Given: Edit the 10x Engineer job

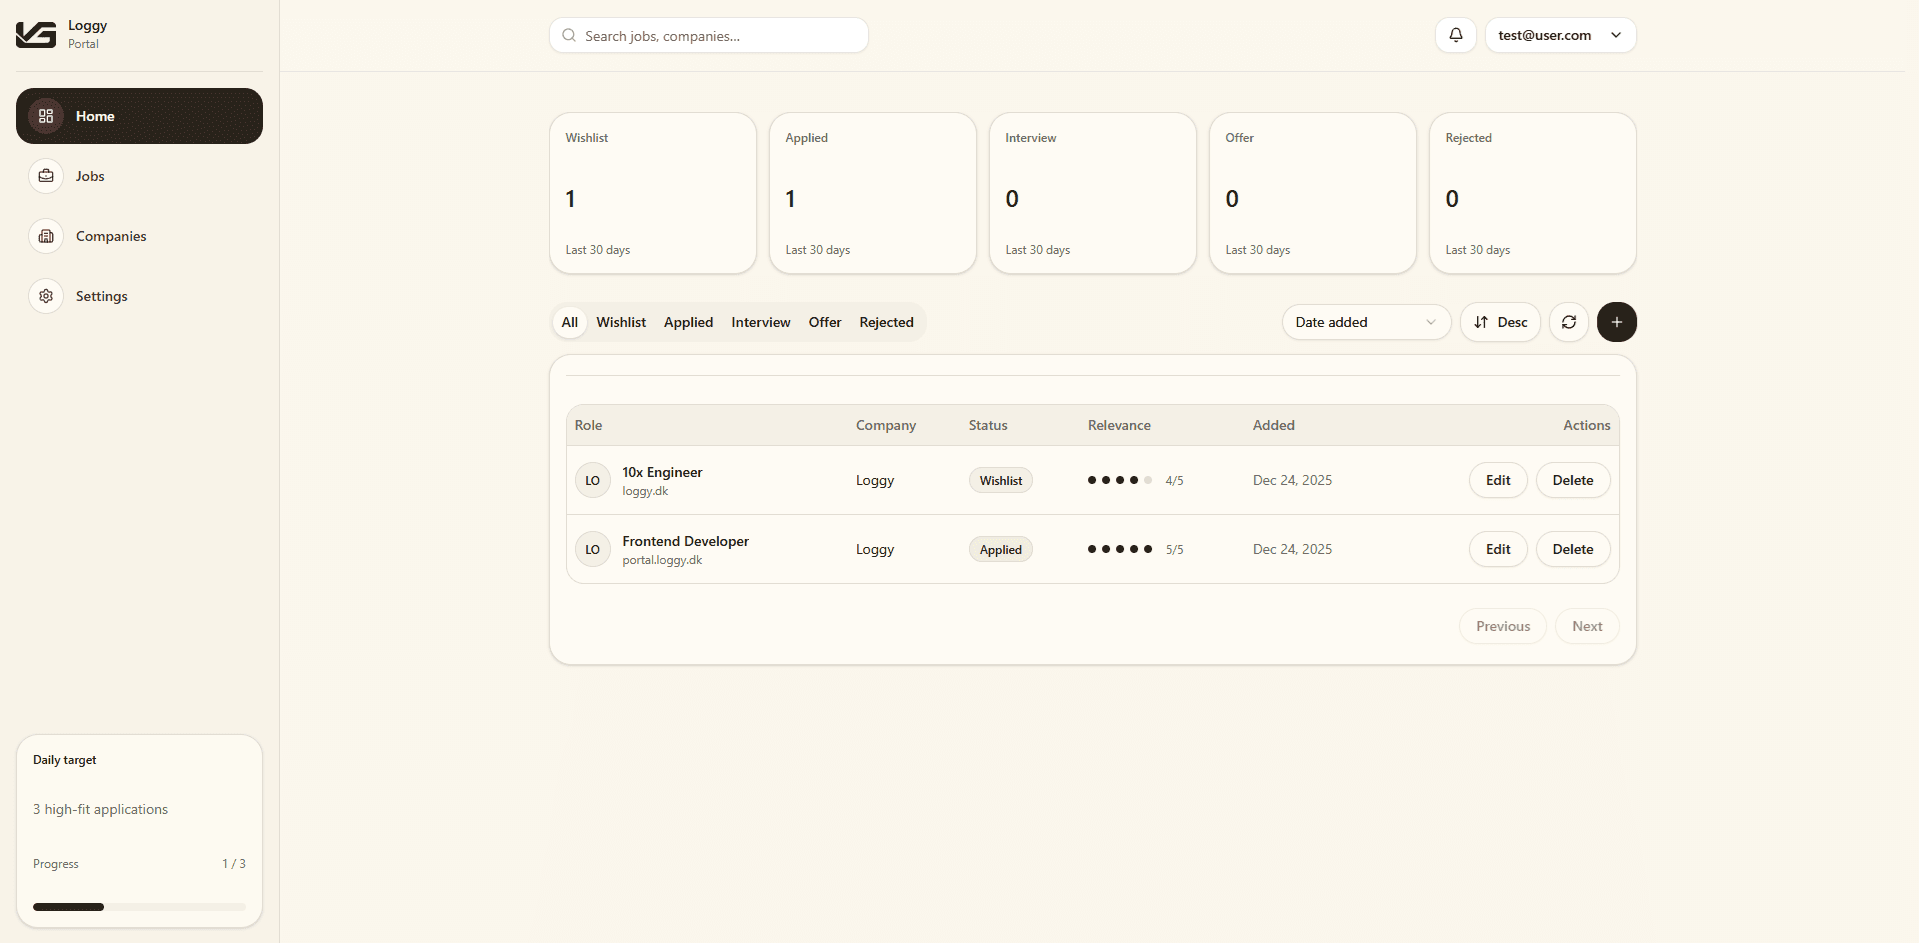Looking at the screenshot, I should pyautogui.click(x=1497, y=480).
